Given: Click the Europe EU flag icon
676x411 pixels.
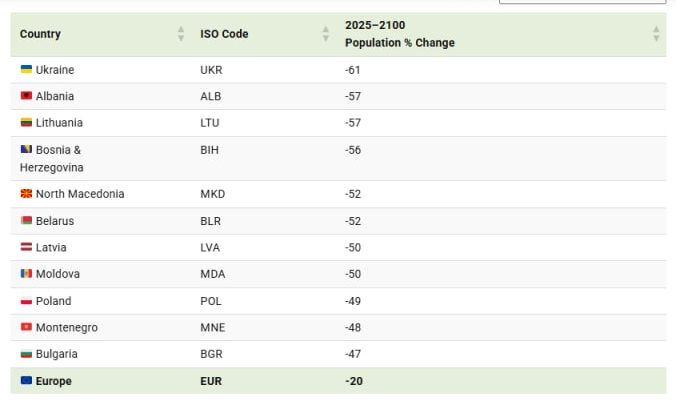Looking at the screenshot, I should tap(26, 381).
